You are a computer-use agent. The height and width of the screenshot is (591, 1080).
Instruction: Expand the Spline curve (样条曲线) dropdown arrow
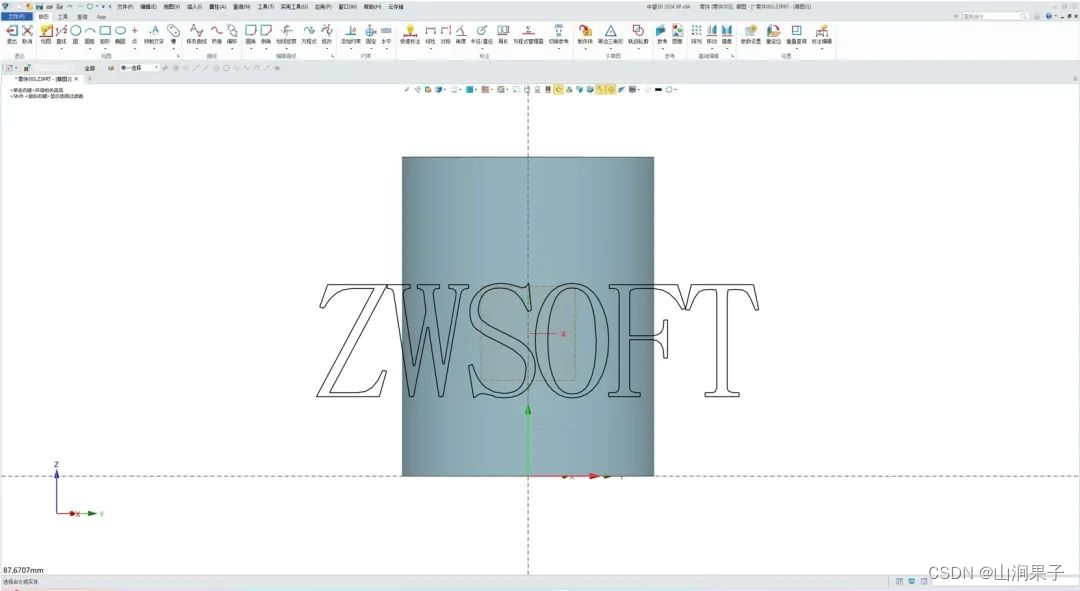pyautogui.click(x=196, y=48)
